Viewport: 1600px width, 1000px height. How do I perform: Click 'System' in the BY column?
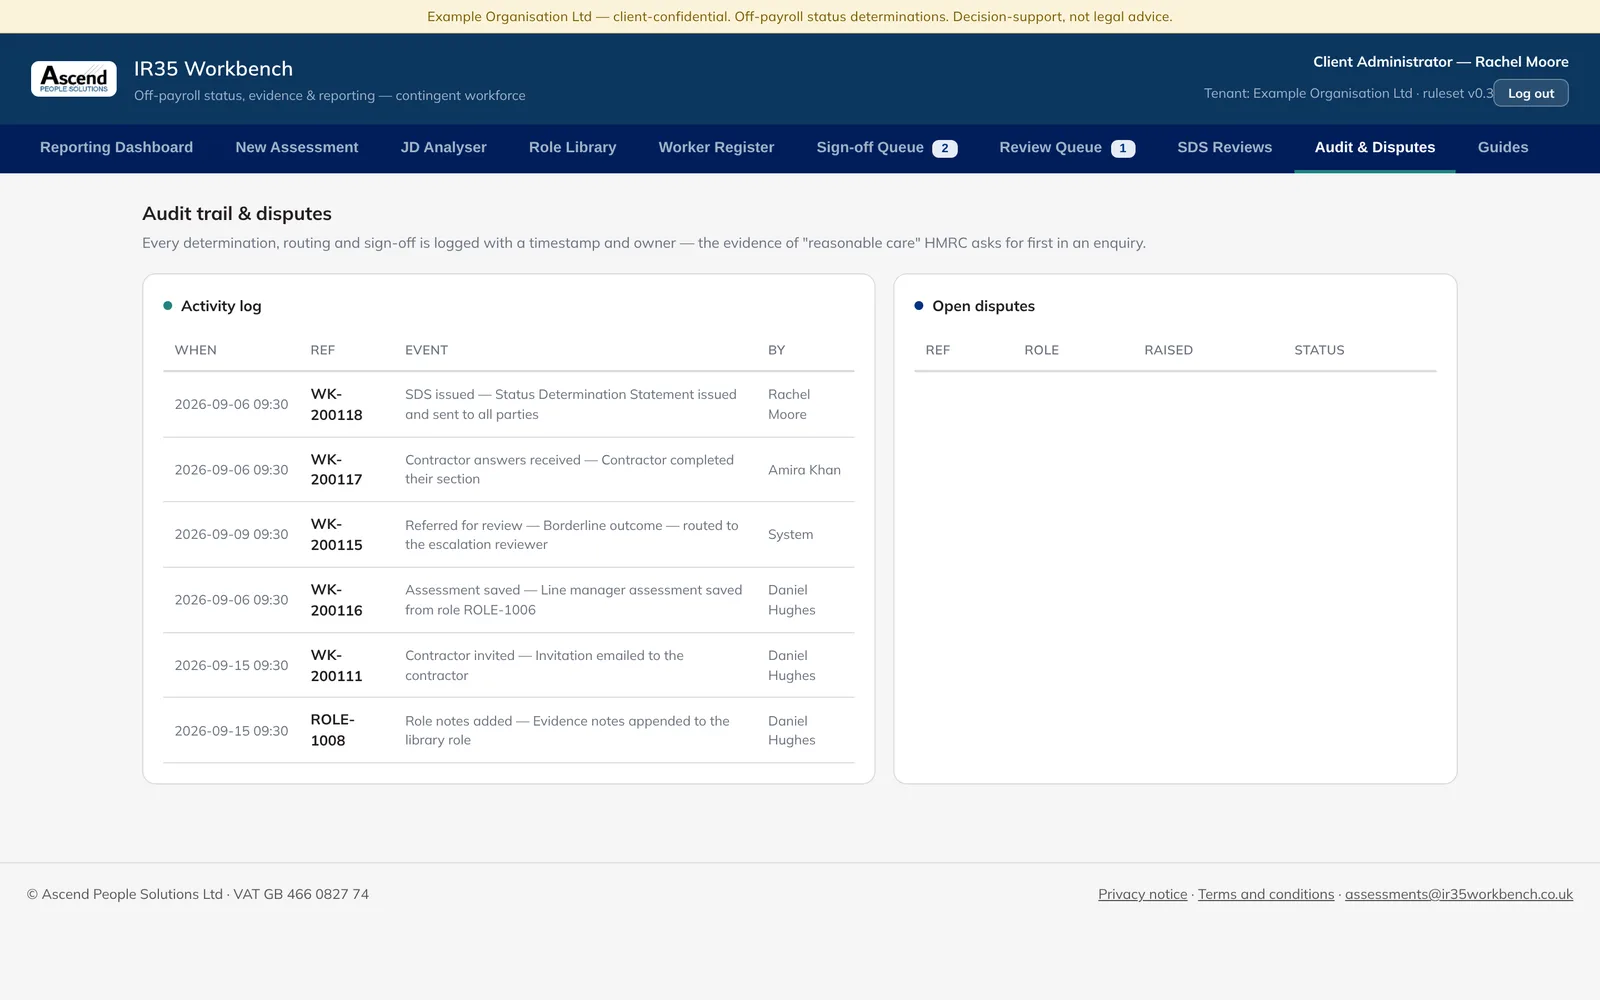point(790,535)
